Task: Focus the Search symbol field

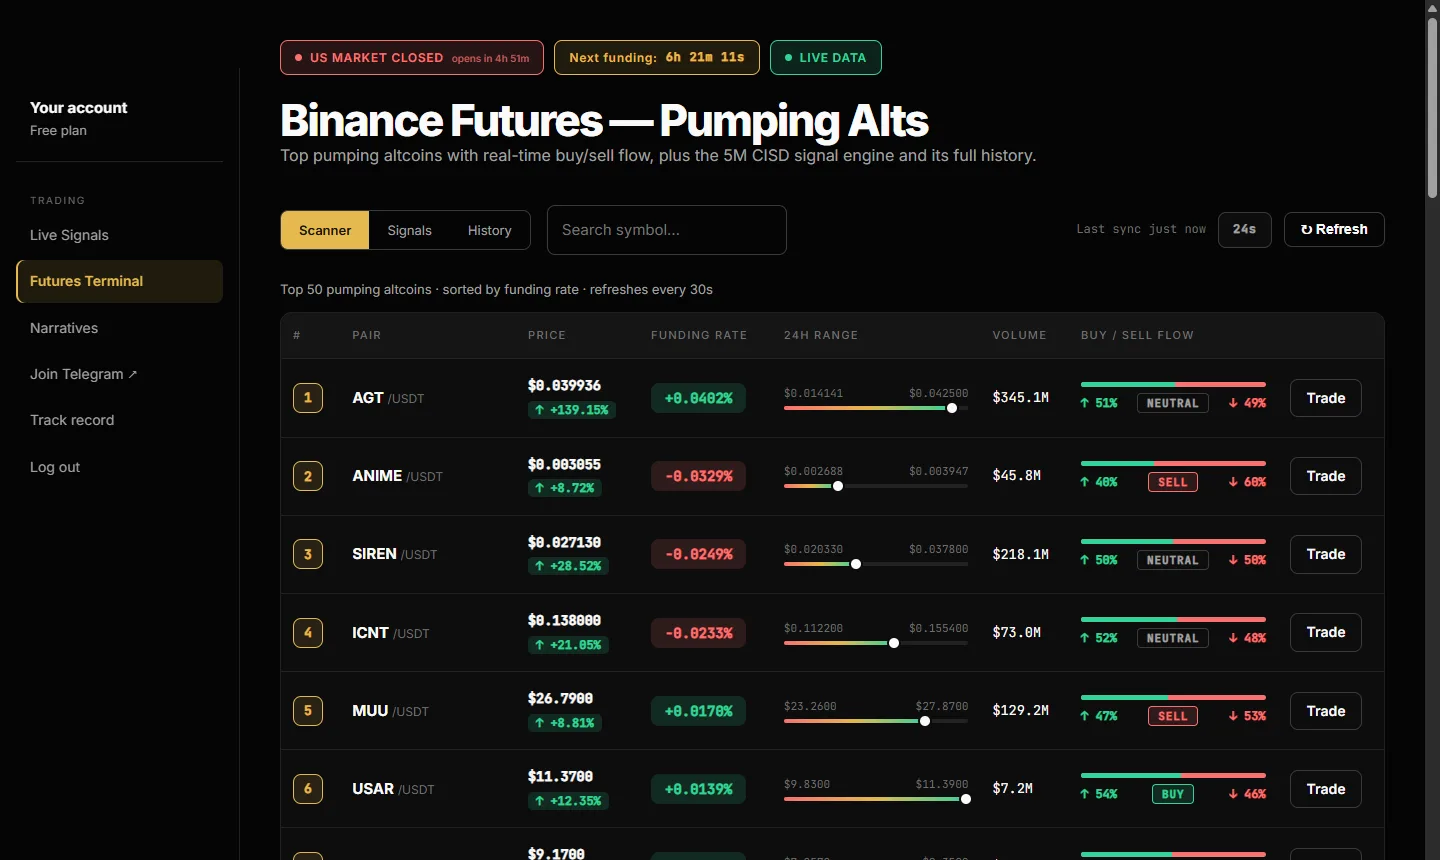Action: pyautogui.click(x=667, y=230)
